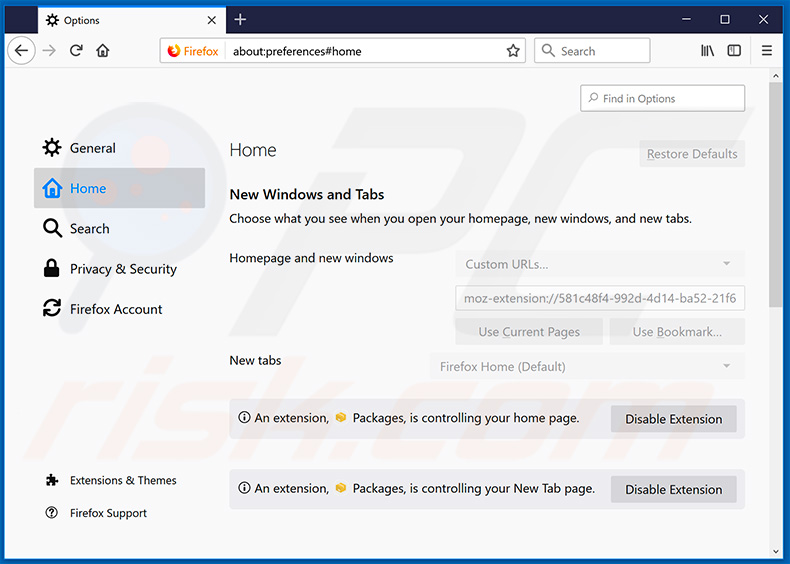Image resolution: width=790 pixels, height=564 pixels.
Task: Open the Search settings category
Action: pos(119,228)
